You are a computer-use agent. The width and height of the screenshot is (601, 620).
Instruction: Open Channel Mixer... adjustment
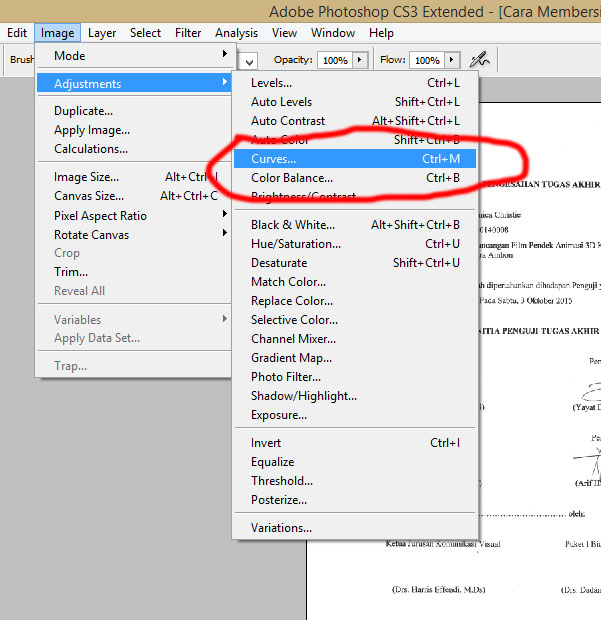click(x=355, y=338)
